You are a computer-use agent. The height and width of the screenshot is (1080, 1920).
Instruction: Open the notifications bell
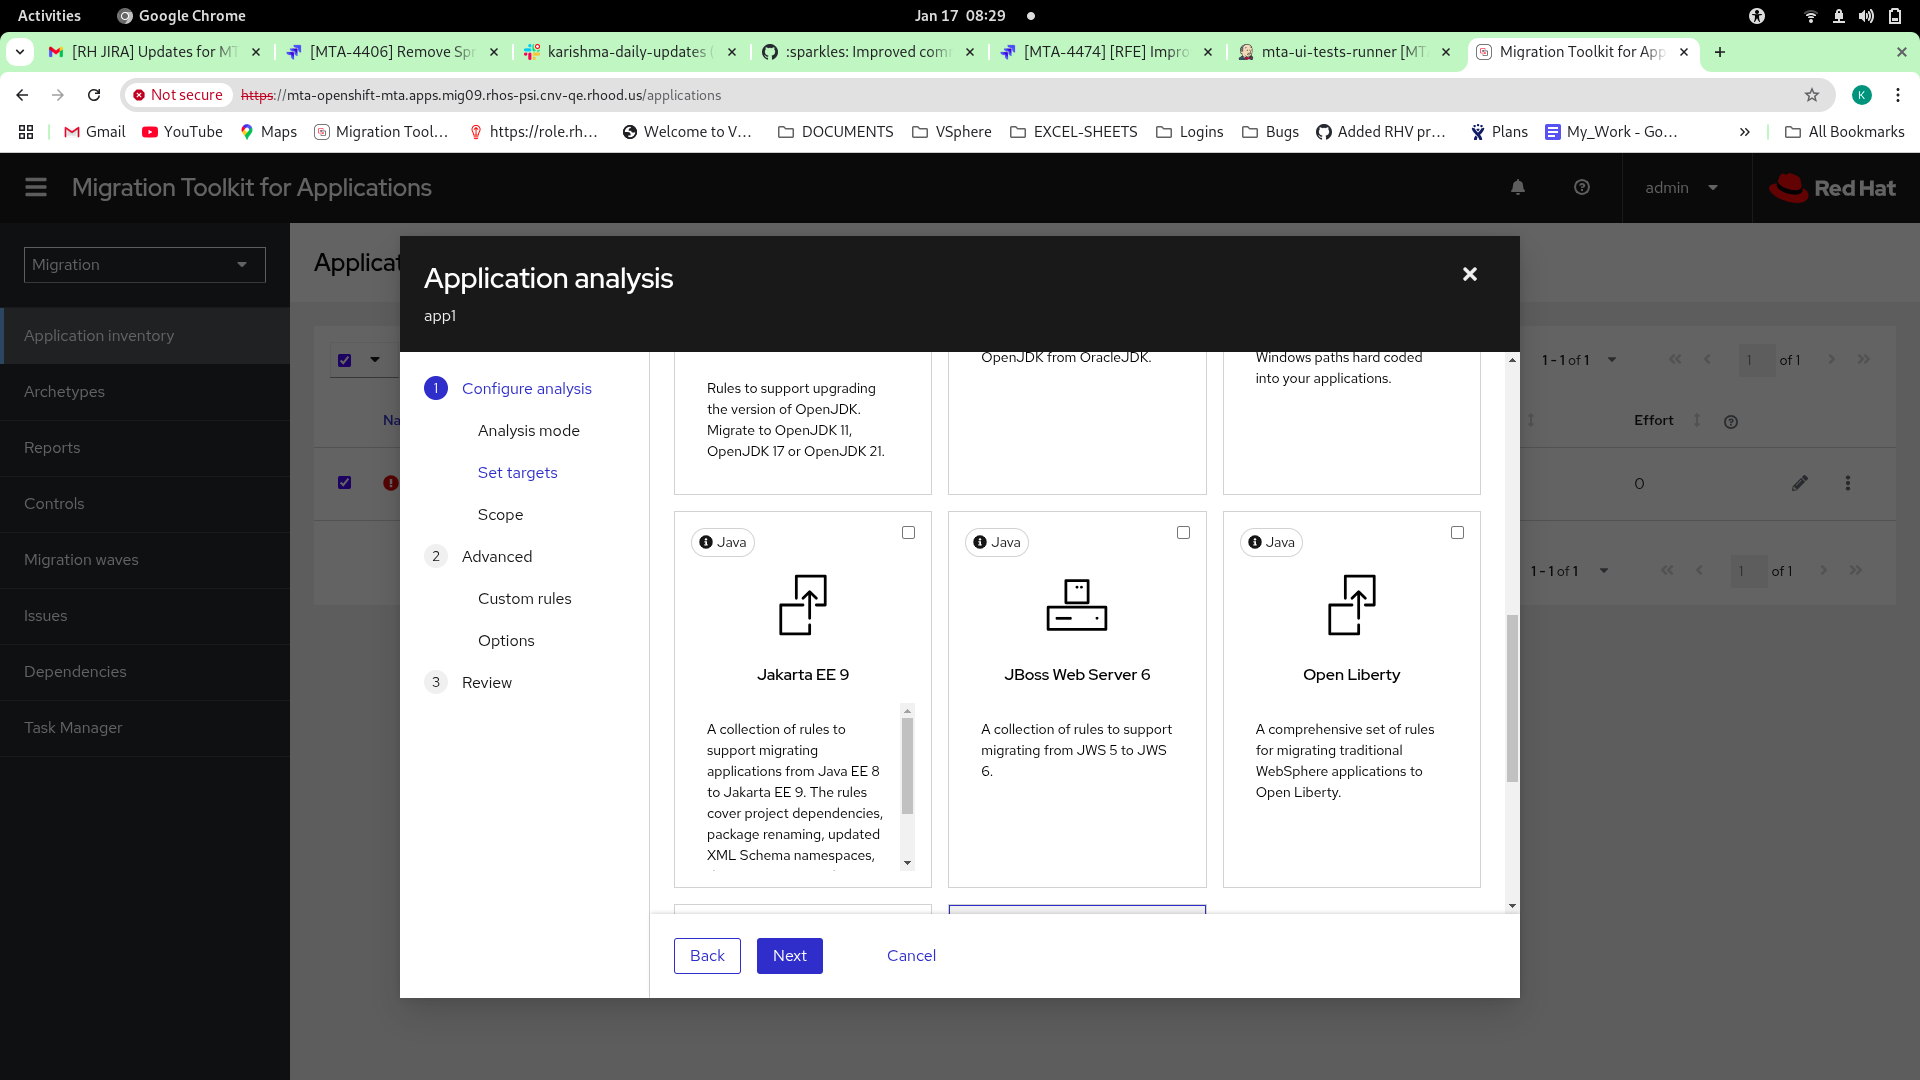[1517, 188]
